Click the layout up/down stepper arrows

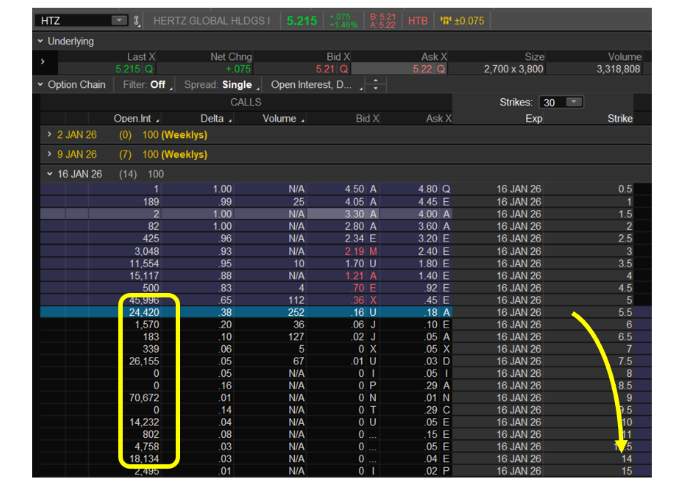click(375, 84)
